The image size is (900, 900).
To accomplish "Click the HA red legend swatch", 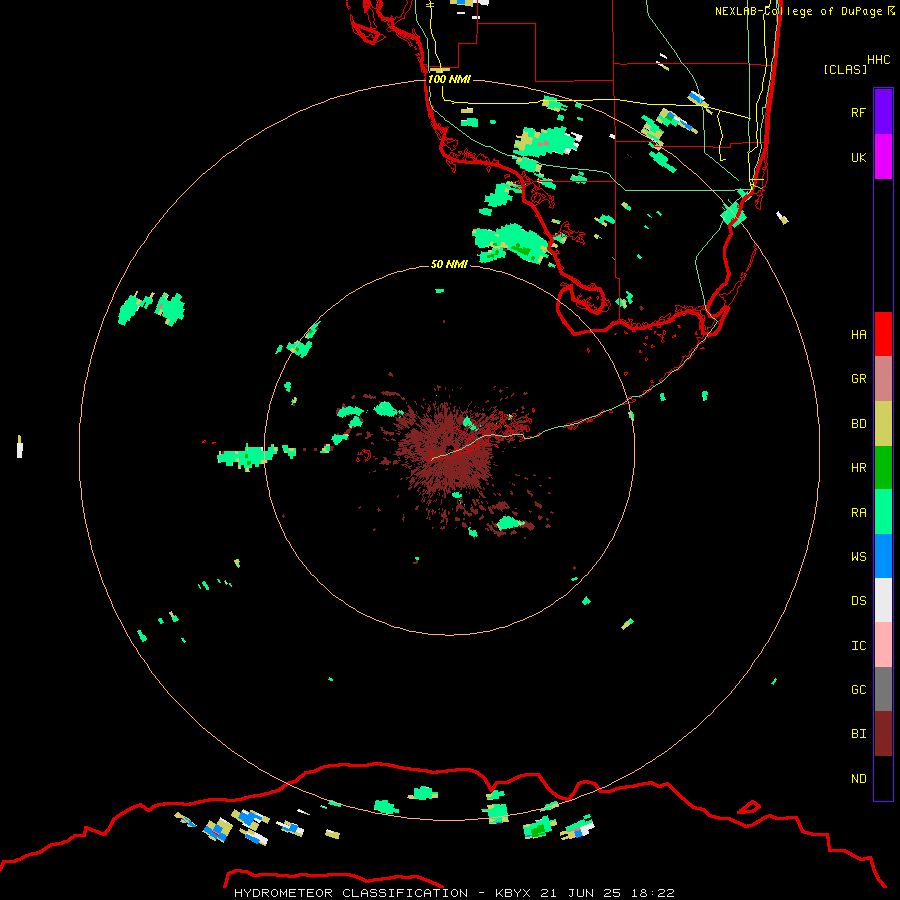I will click(x=883, y=334).
